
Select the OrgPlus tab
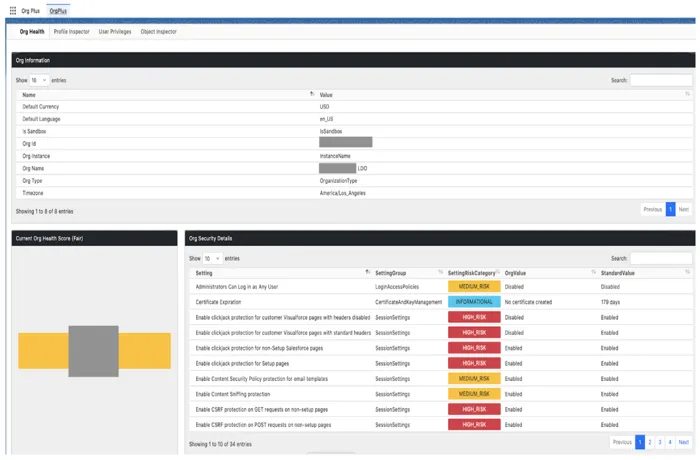coord(58,11)
